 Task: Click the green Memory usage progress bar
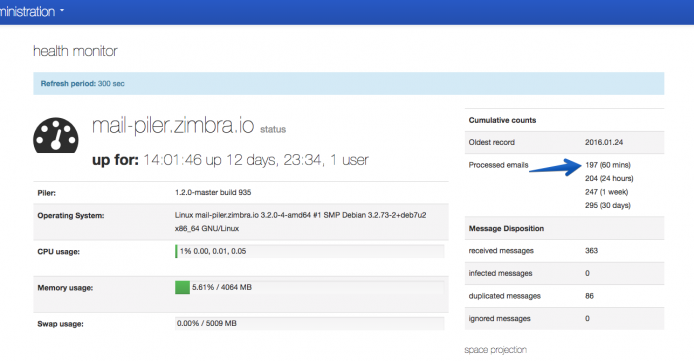pyautogui.click(x=182, y=288)
